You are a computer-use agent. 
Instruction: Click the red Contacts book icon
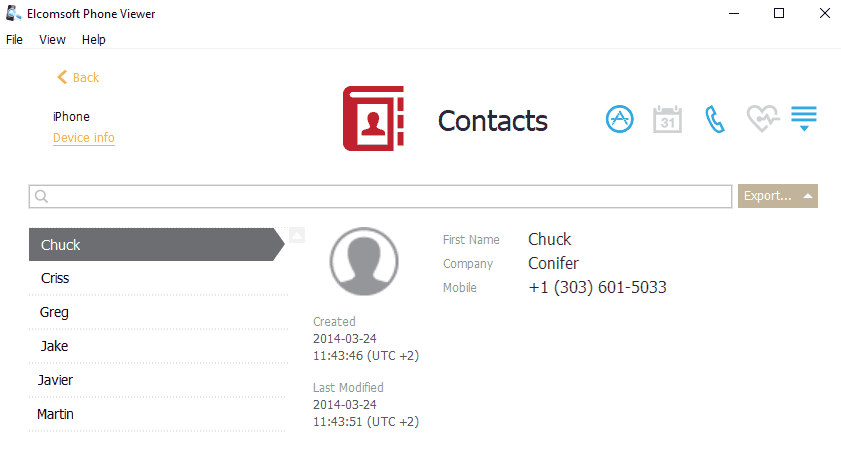tap(373, 120)
